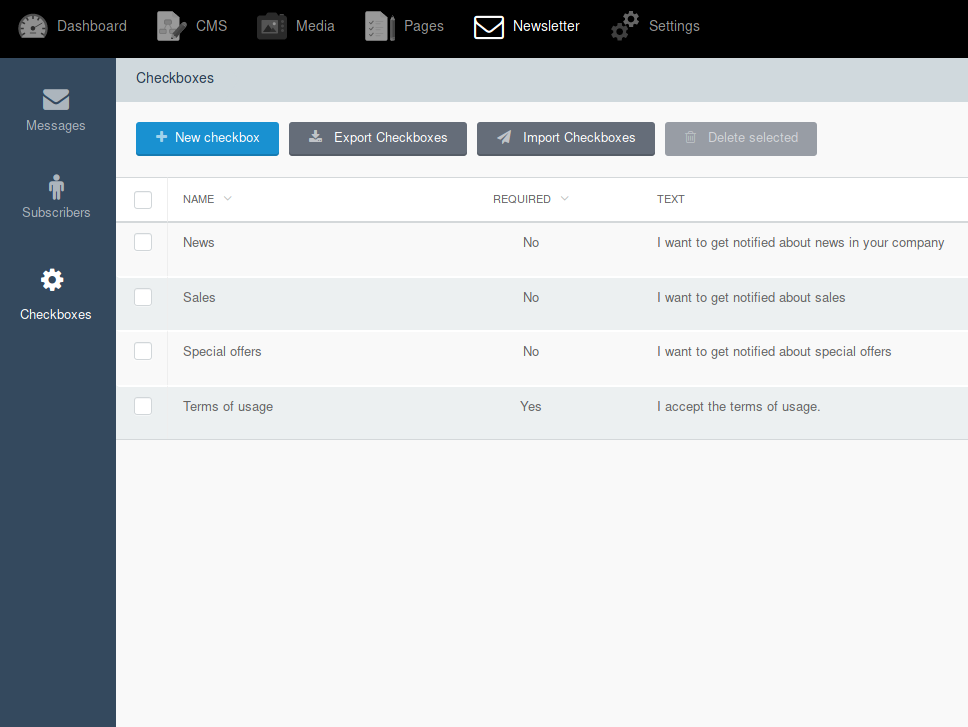968x727 pixels.
Task: Click Export Checkboxes button
Action: [378, 139]
